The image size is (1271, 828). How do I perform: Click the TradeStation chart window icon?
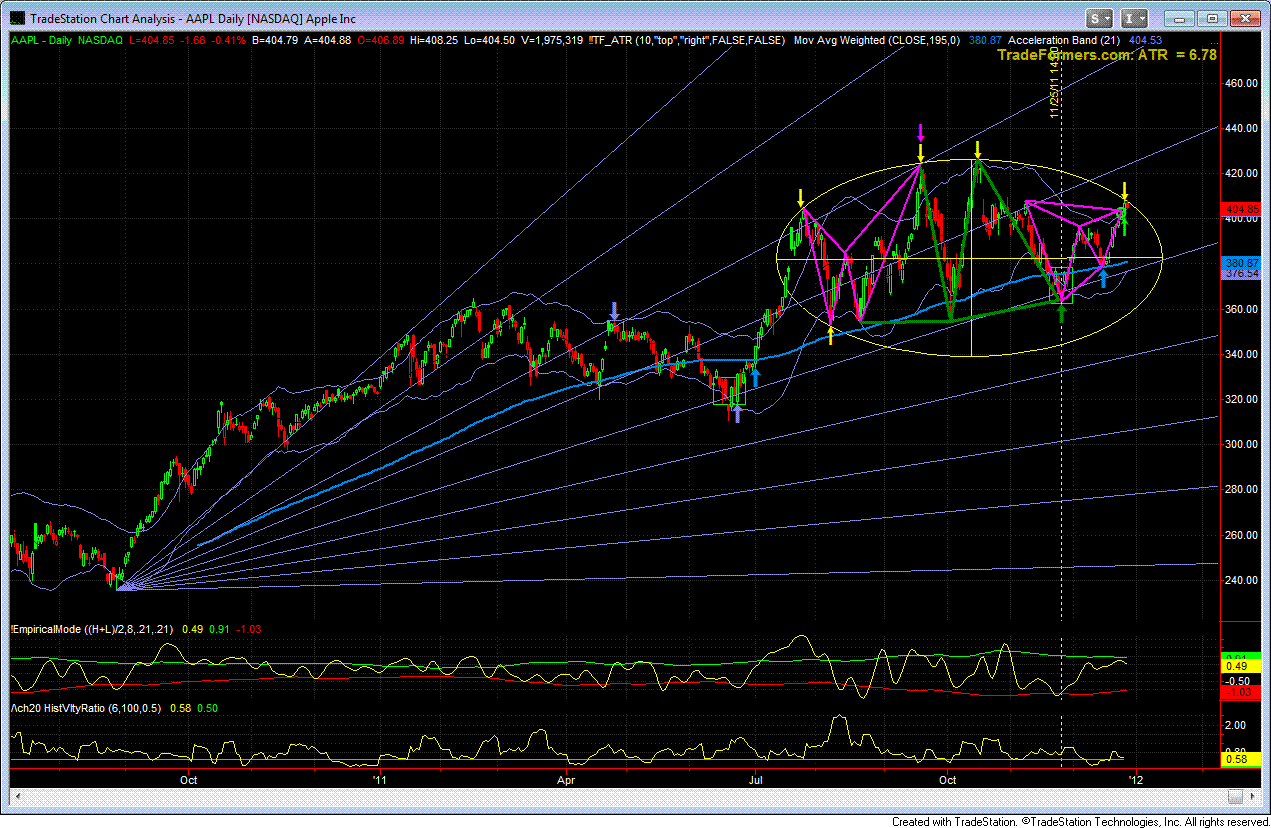coord(16,18)
